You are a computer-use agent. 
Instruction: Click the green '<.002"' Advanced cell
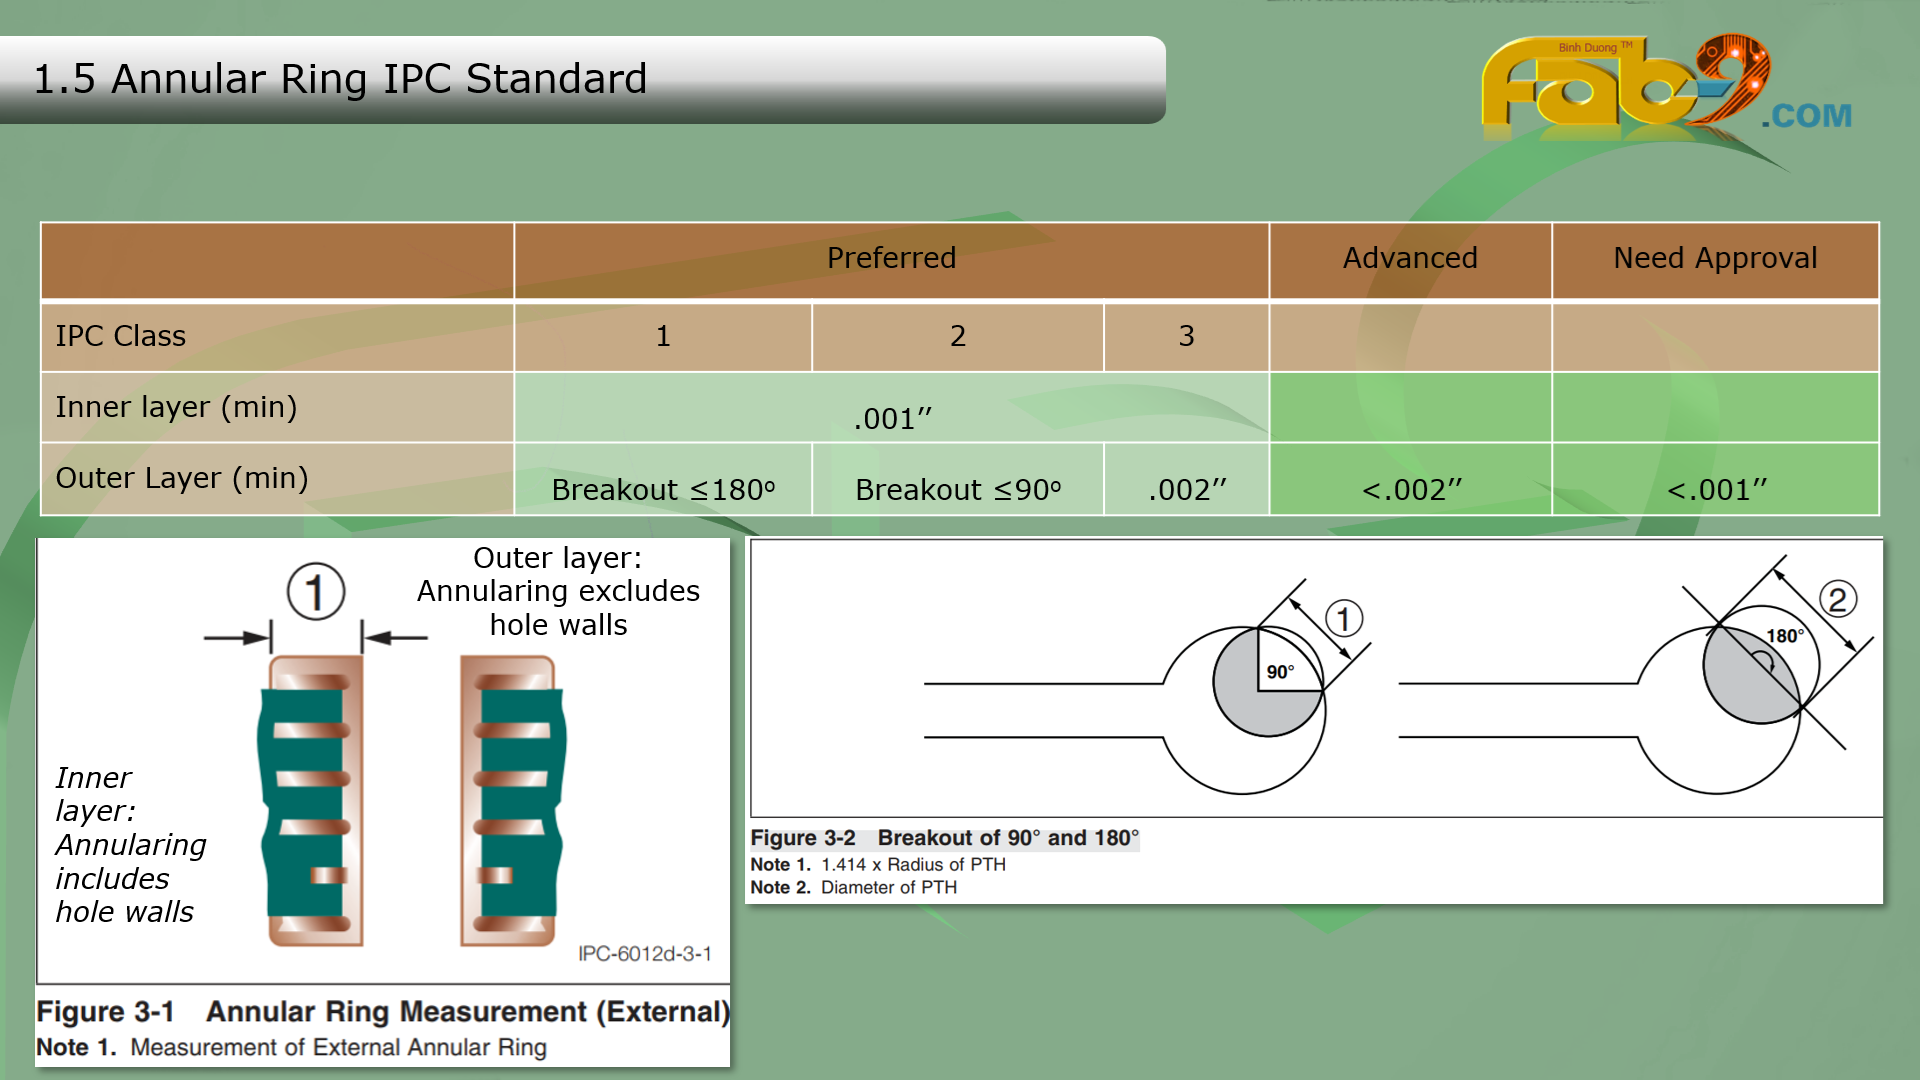click(x=1411, y=490)
